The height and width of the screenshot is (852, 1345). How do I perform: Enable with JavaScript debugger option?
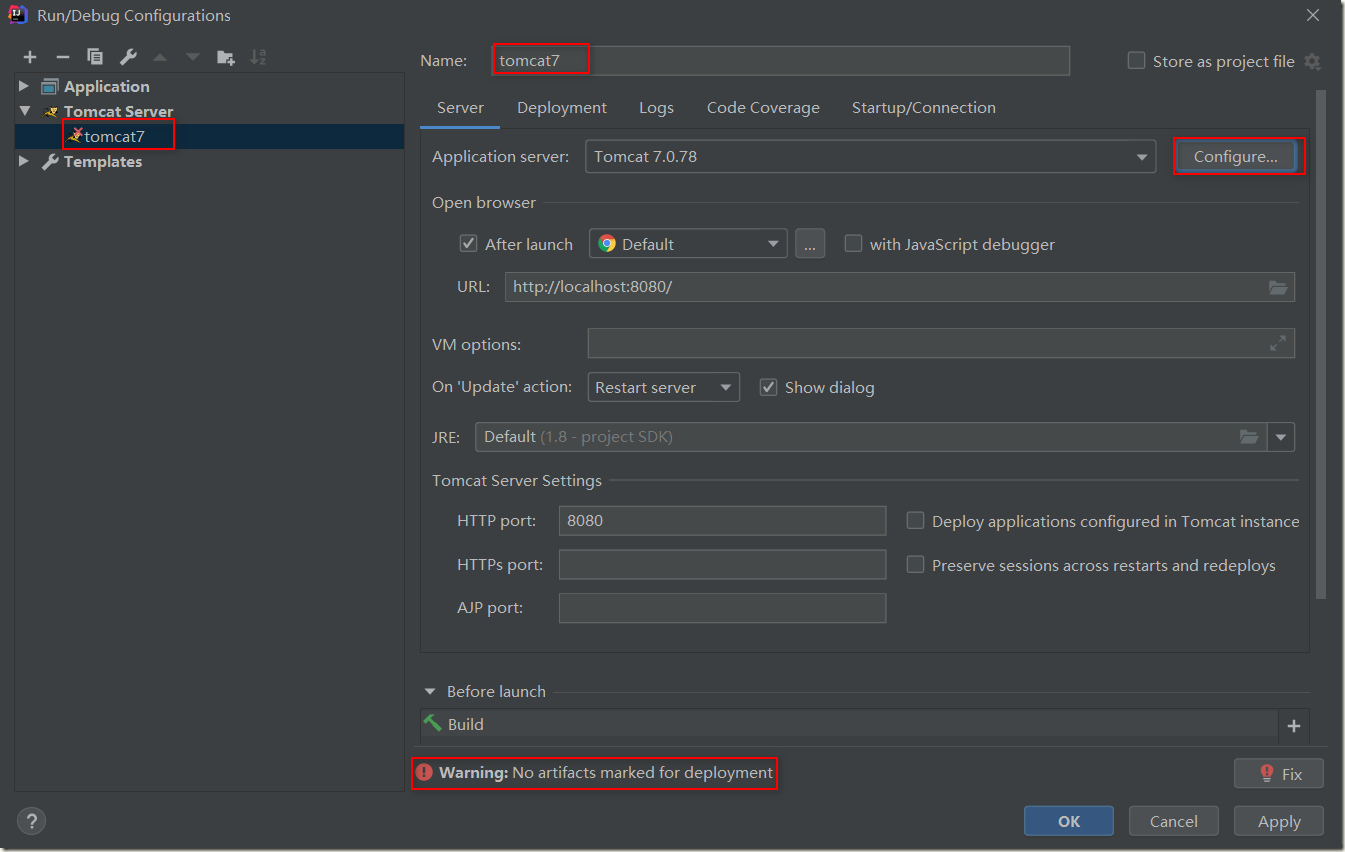point(853,243)
